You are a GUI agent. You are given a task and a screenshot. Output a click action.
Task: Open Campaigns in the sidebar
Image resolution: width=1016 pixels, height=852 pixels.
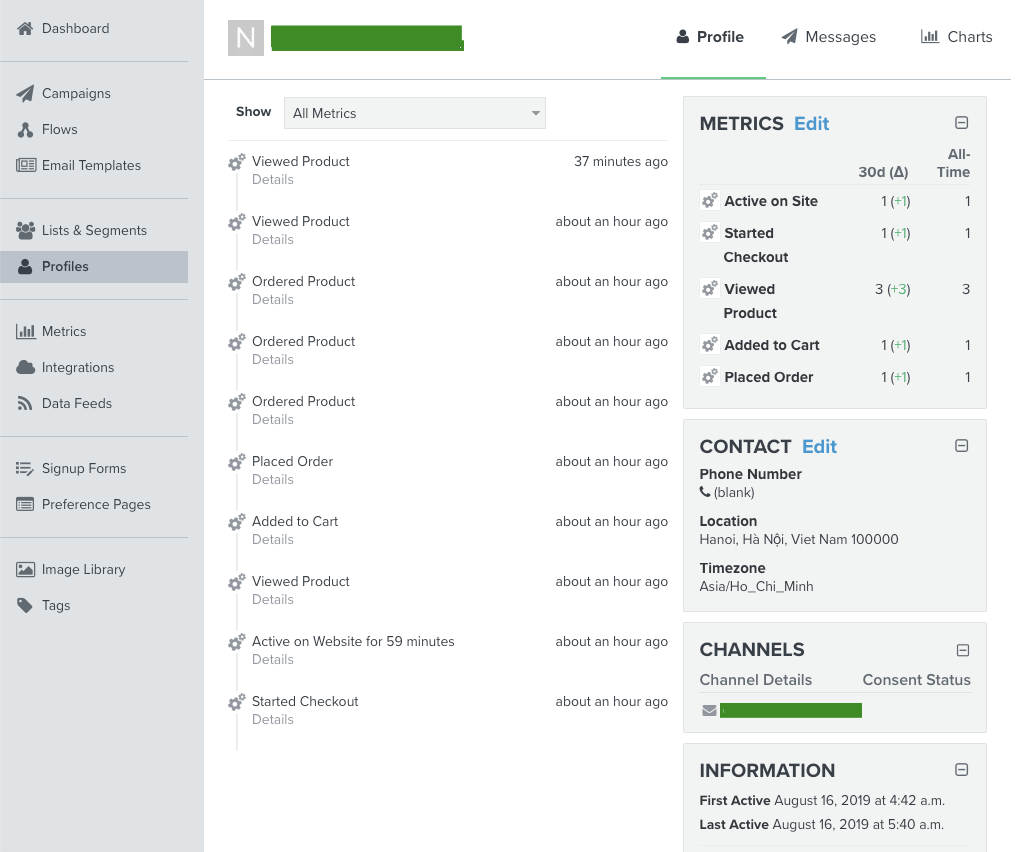[76, 93]
